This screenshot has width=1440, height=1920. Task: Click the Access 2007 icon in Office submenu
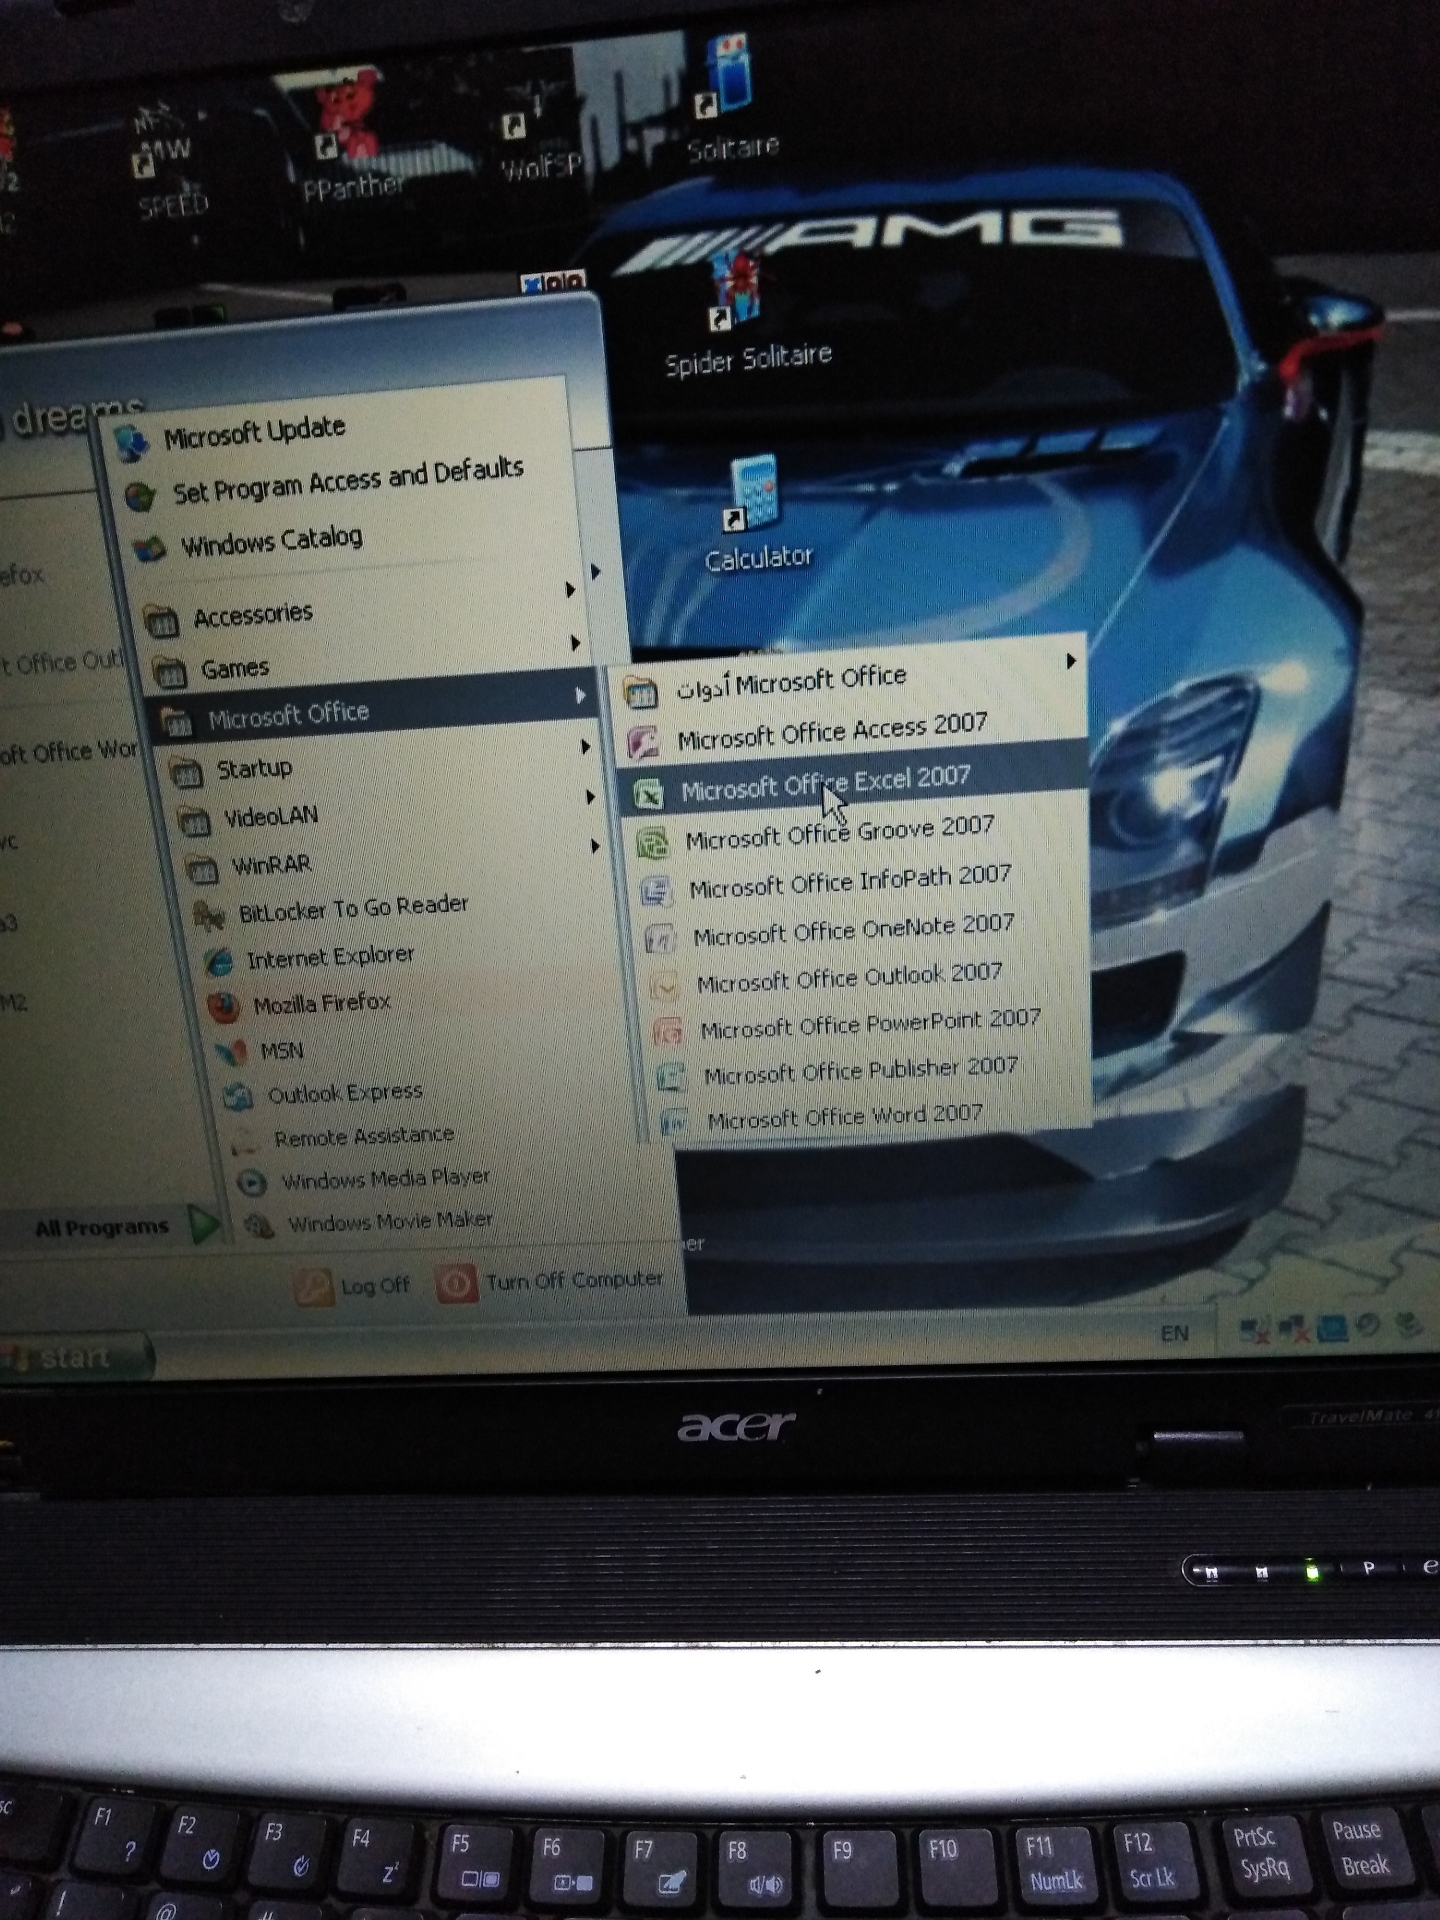tap(642, 743)
